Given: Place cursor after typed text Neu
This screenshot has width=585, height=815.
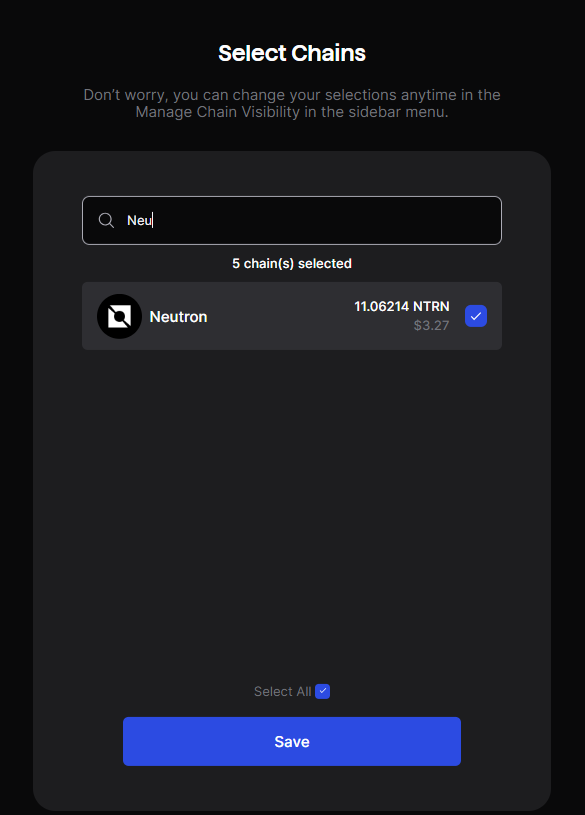Looking at the screenshot, I should click(153, 220).
